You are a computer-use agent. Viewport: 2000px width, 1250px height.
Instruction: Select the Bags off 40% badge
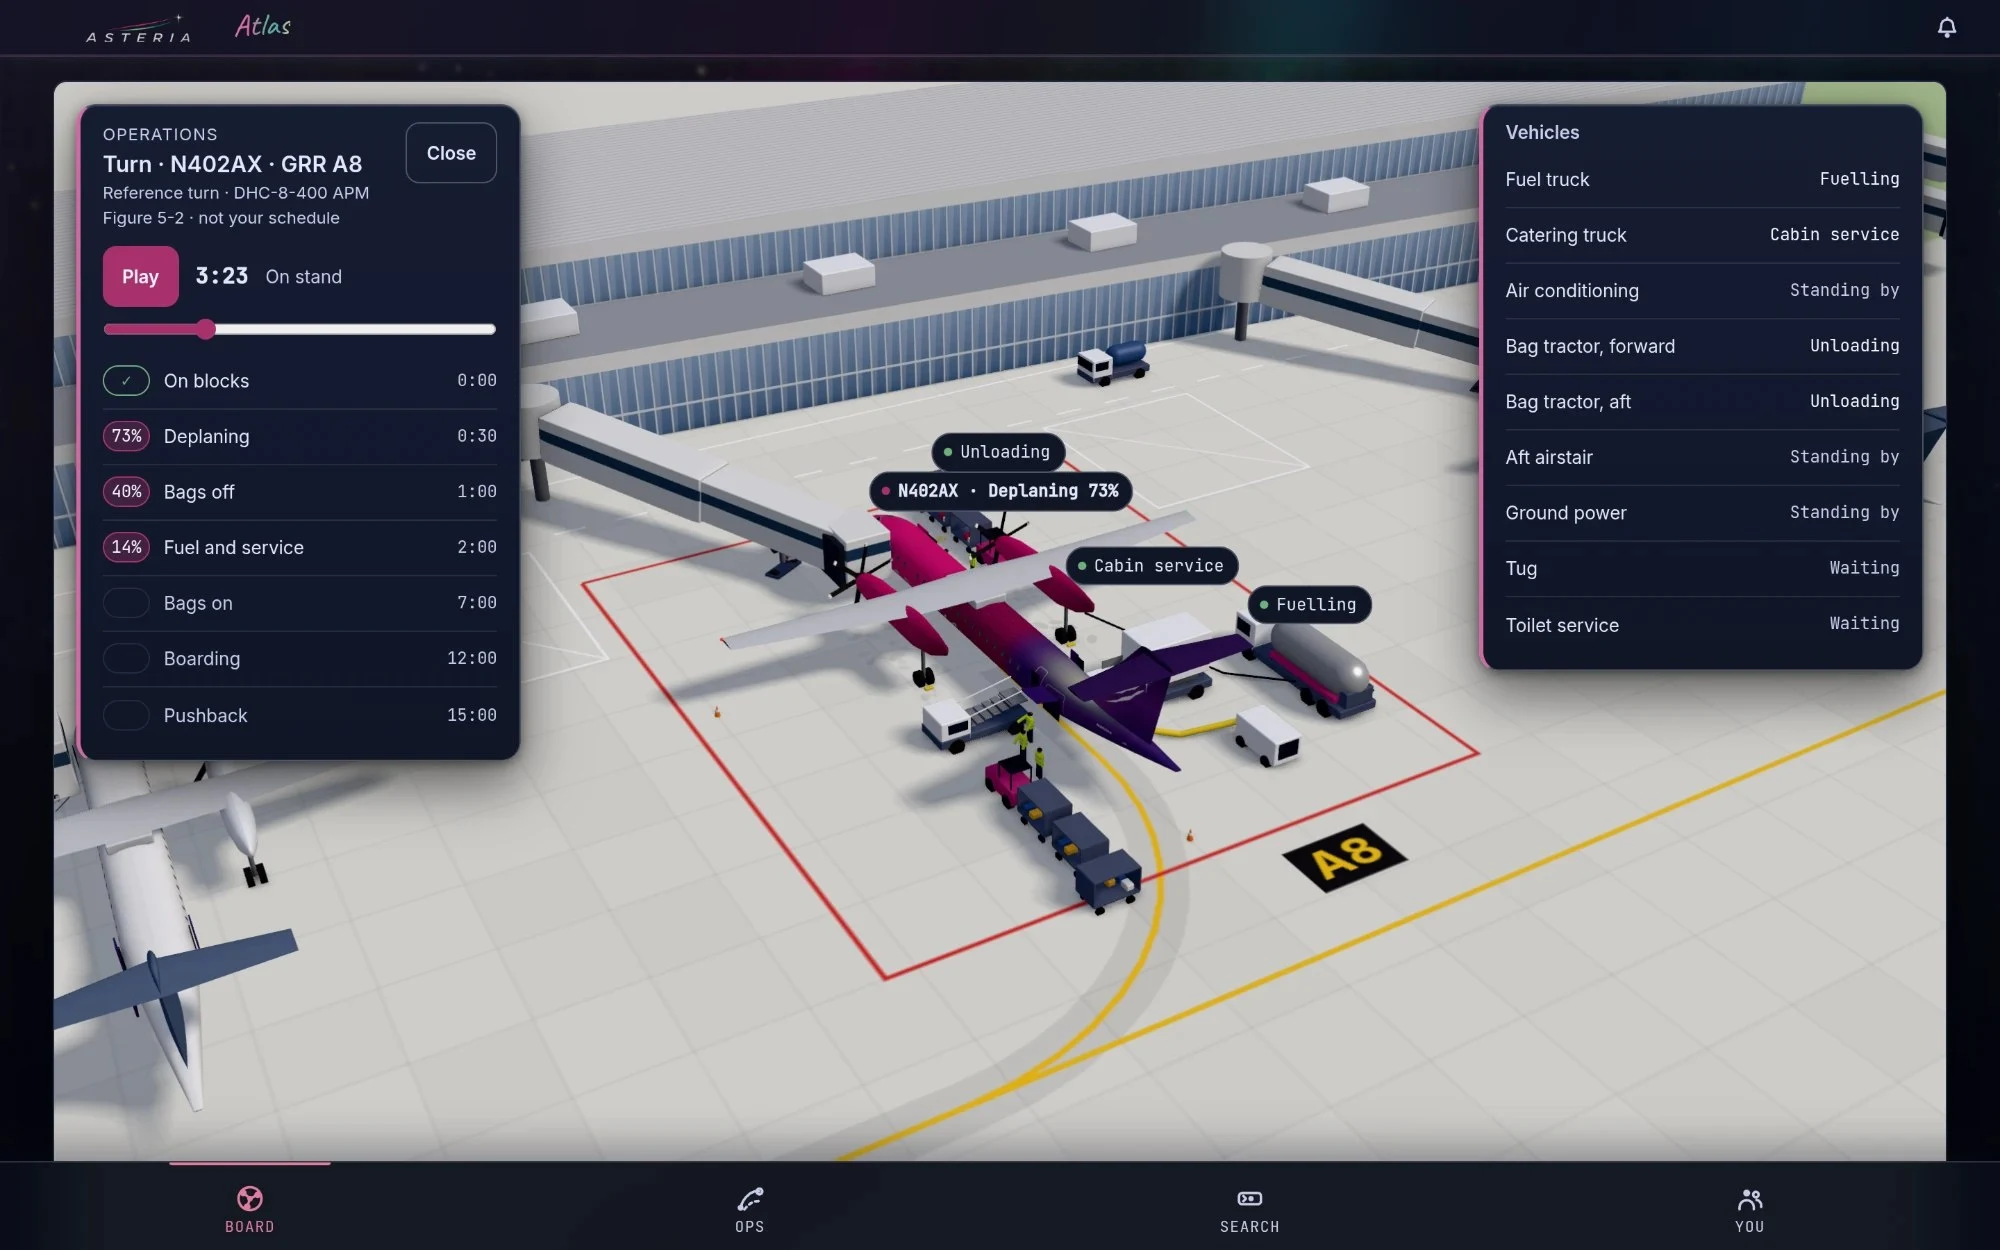click(126, 492)
